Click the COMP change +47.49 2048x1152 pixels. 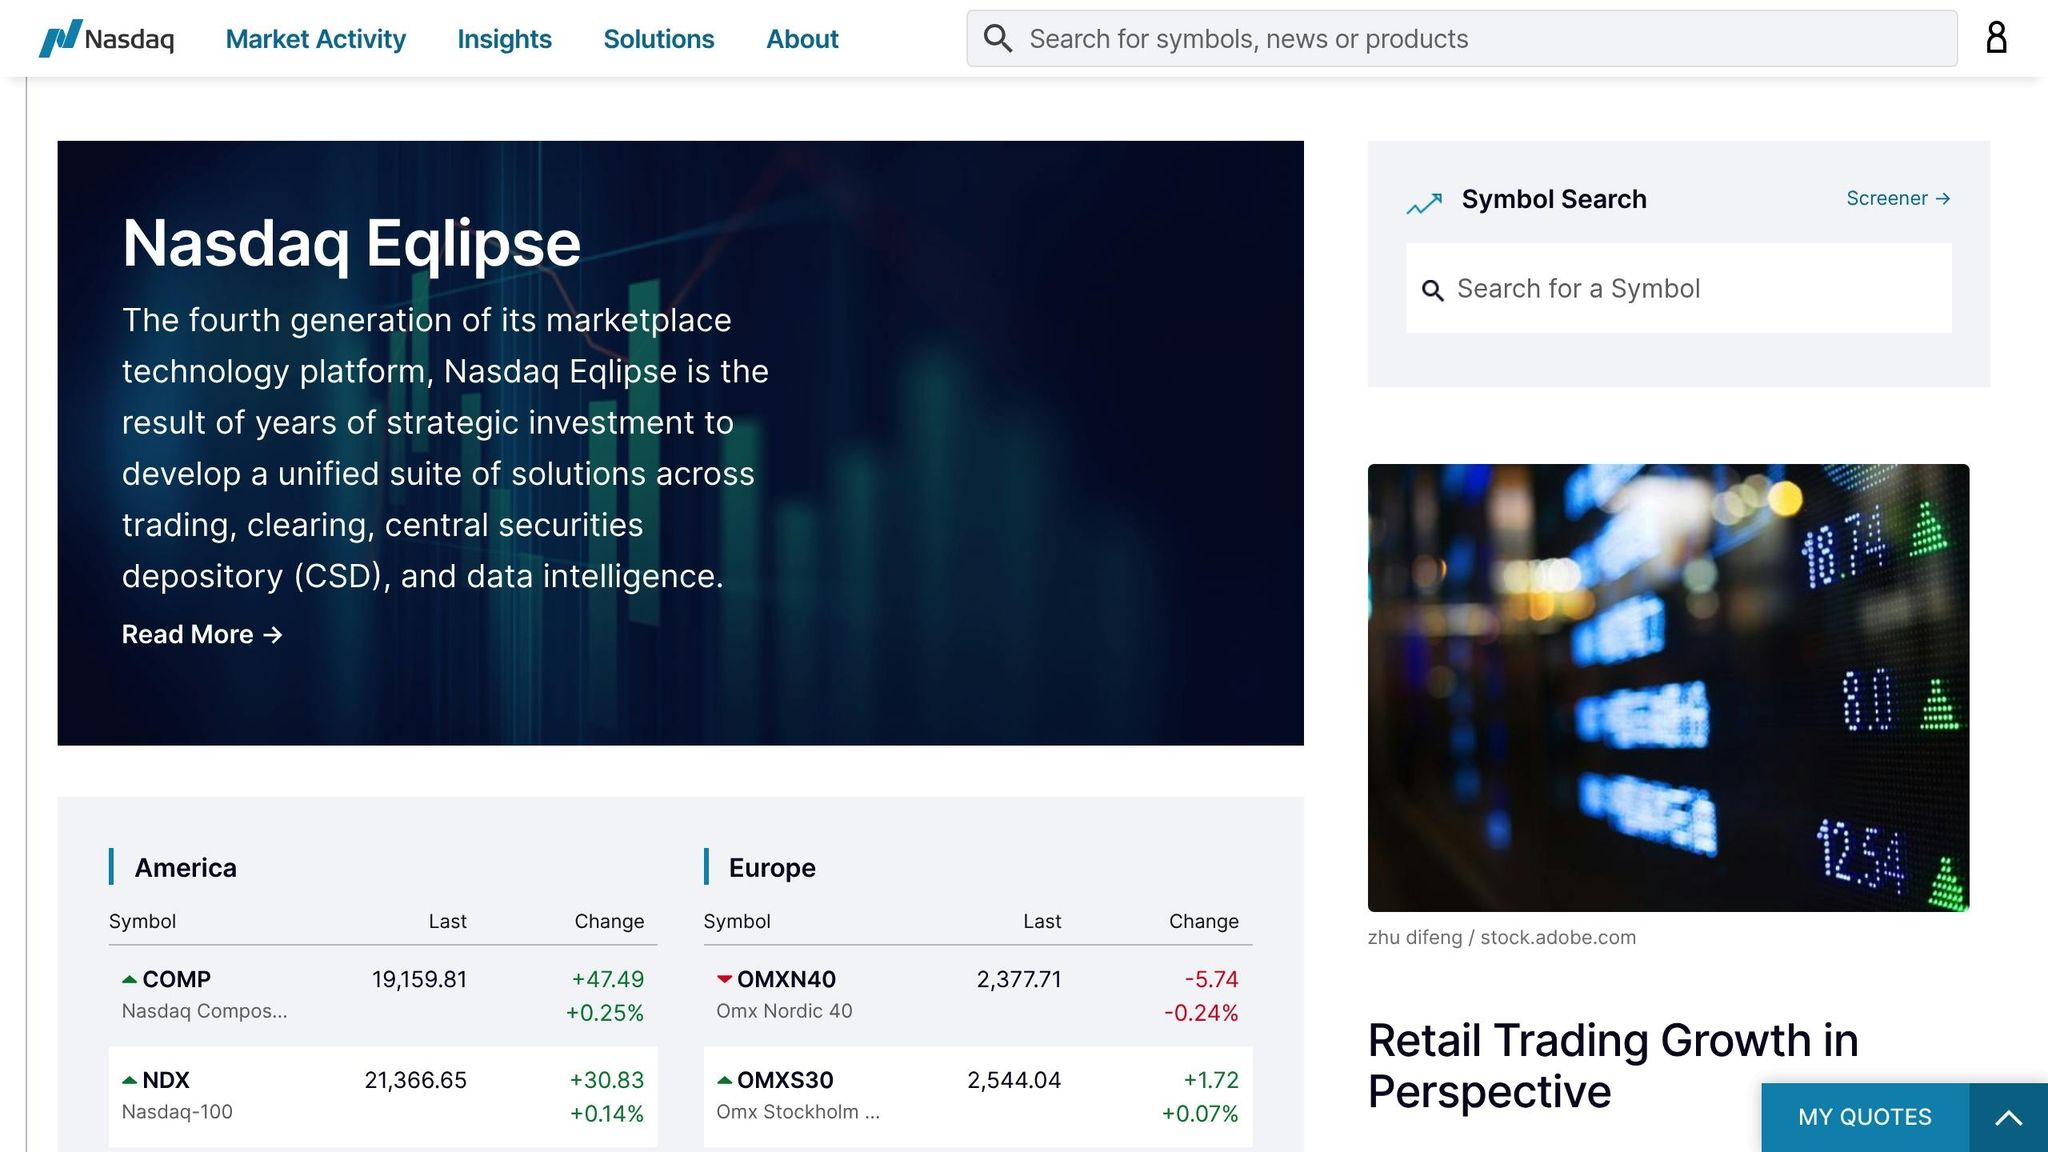[608, 979]
